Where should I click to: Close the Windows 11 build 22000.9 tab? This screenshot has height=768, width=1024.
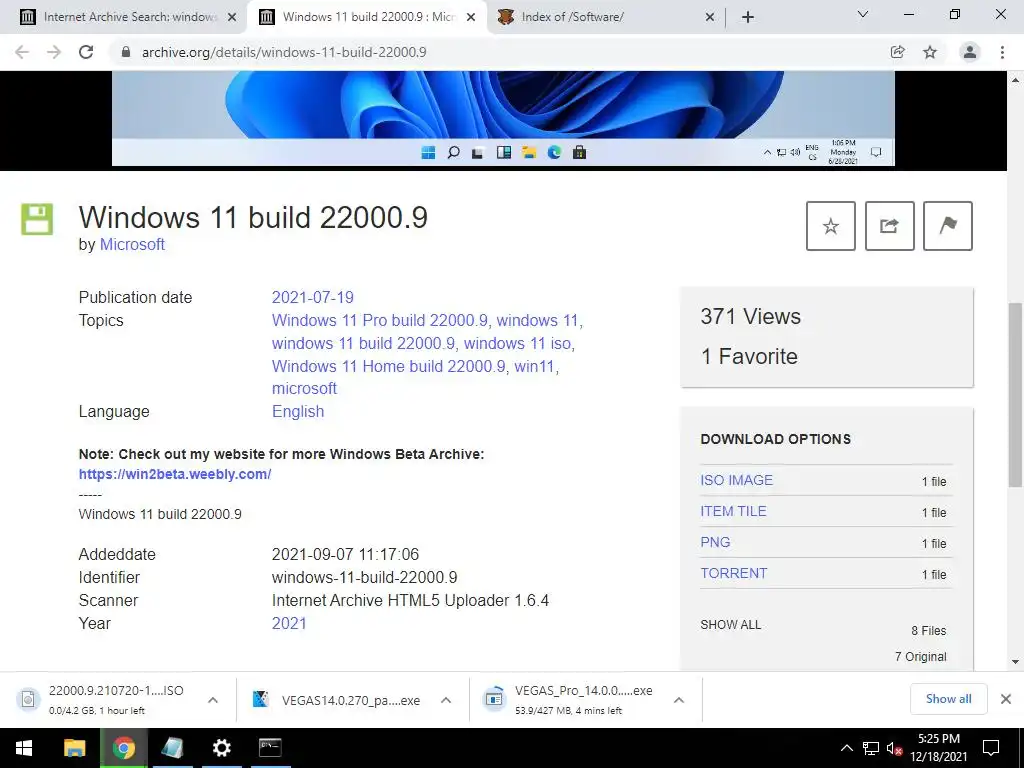click(471, 17)
